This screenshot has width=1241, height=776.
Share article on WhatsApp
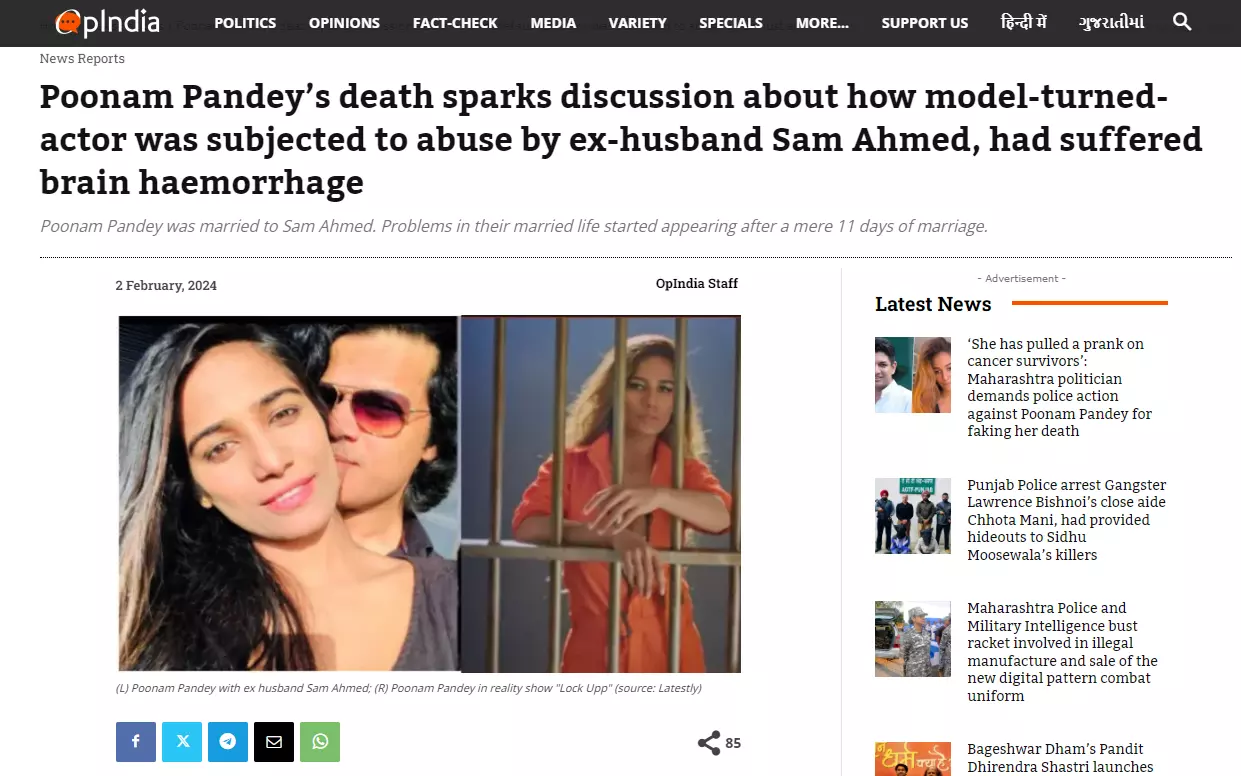coord(320,742)
